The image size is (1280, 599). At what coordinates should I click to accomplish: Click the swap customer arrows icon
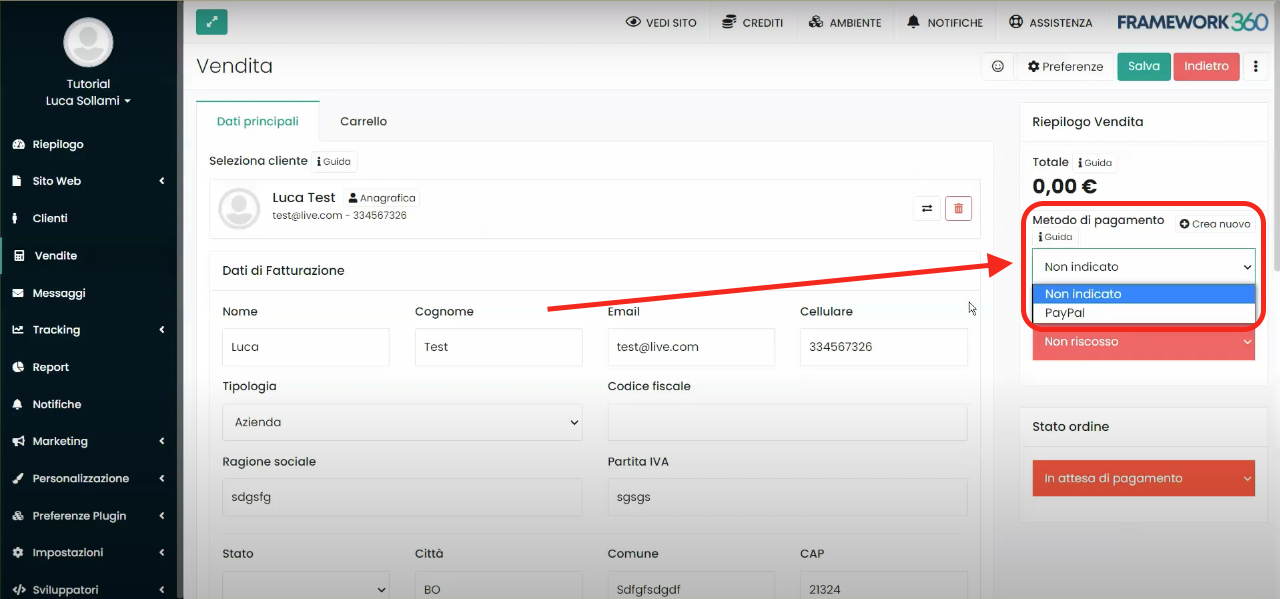[x=926, y=208]
